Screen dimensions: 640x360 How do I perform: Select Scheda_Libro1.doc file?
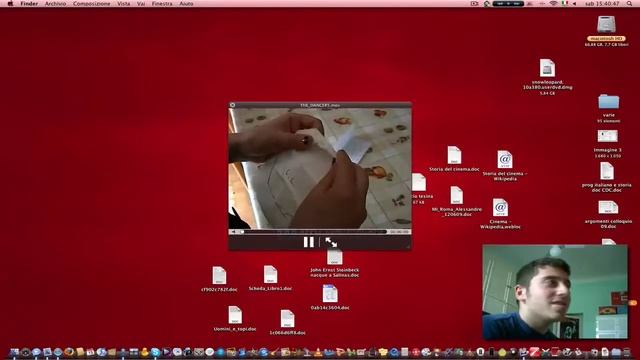click(x=270, y=274)
